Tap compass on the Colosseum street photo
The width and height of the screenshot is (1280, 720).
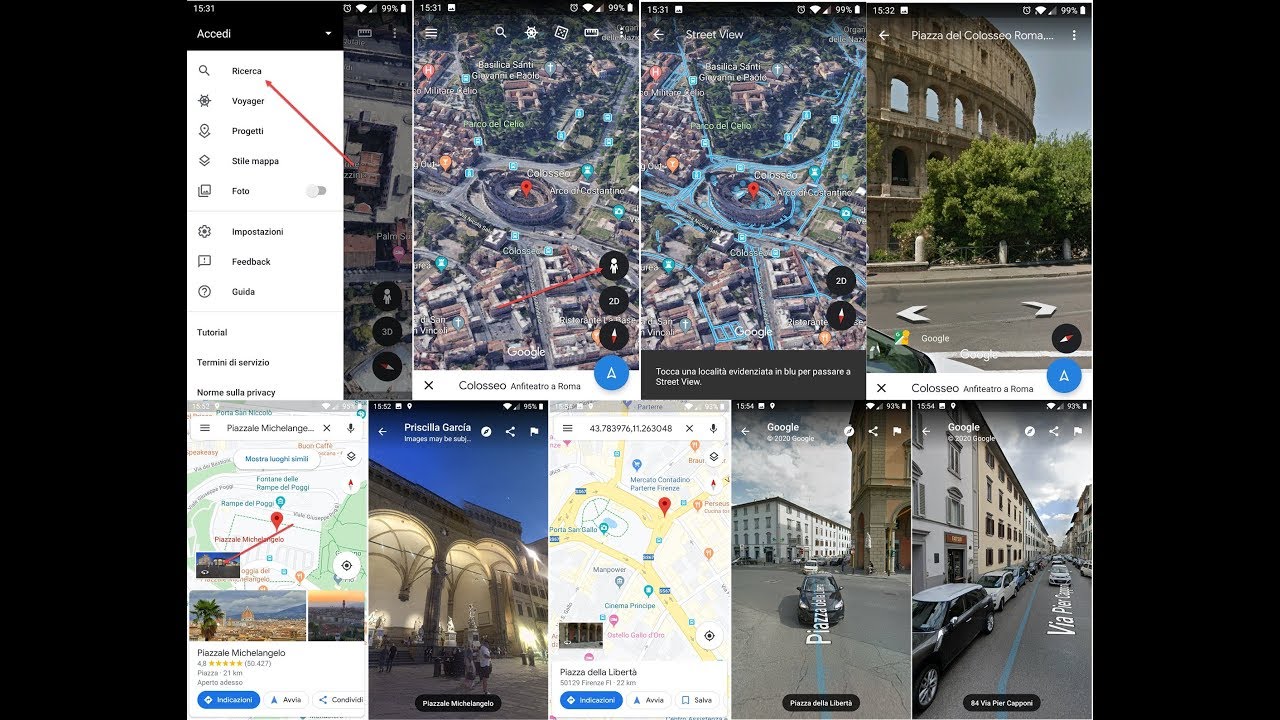[1066, 338]
